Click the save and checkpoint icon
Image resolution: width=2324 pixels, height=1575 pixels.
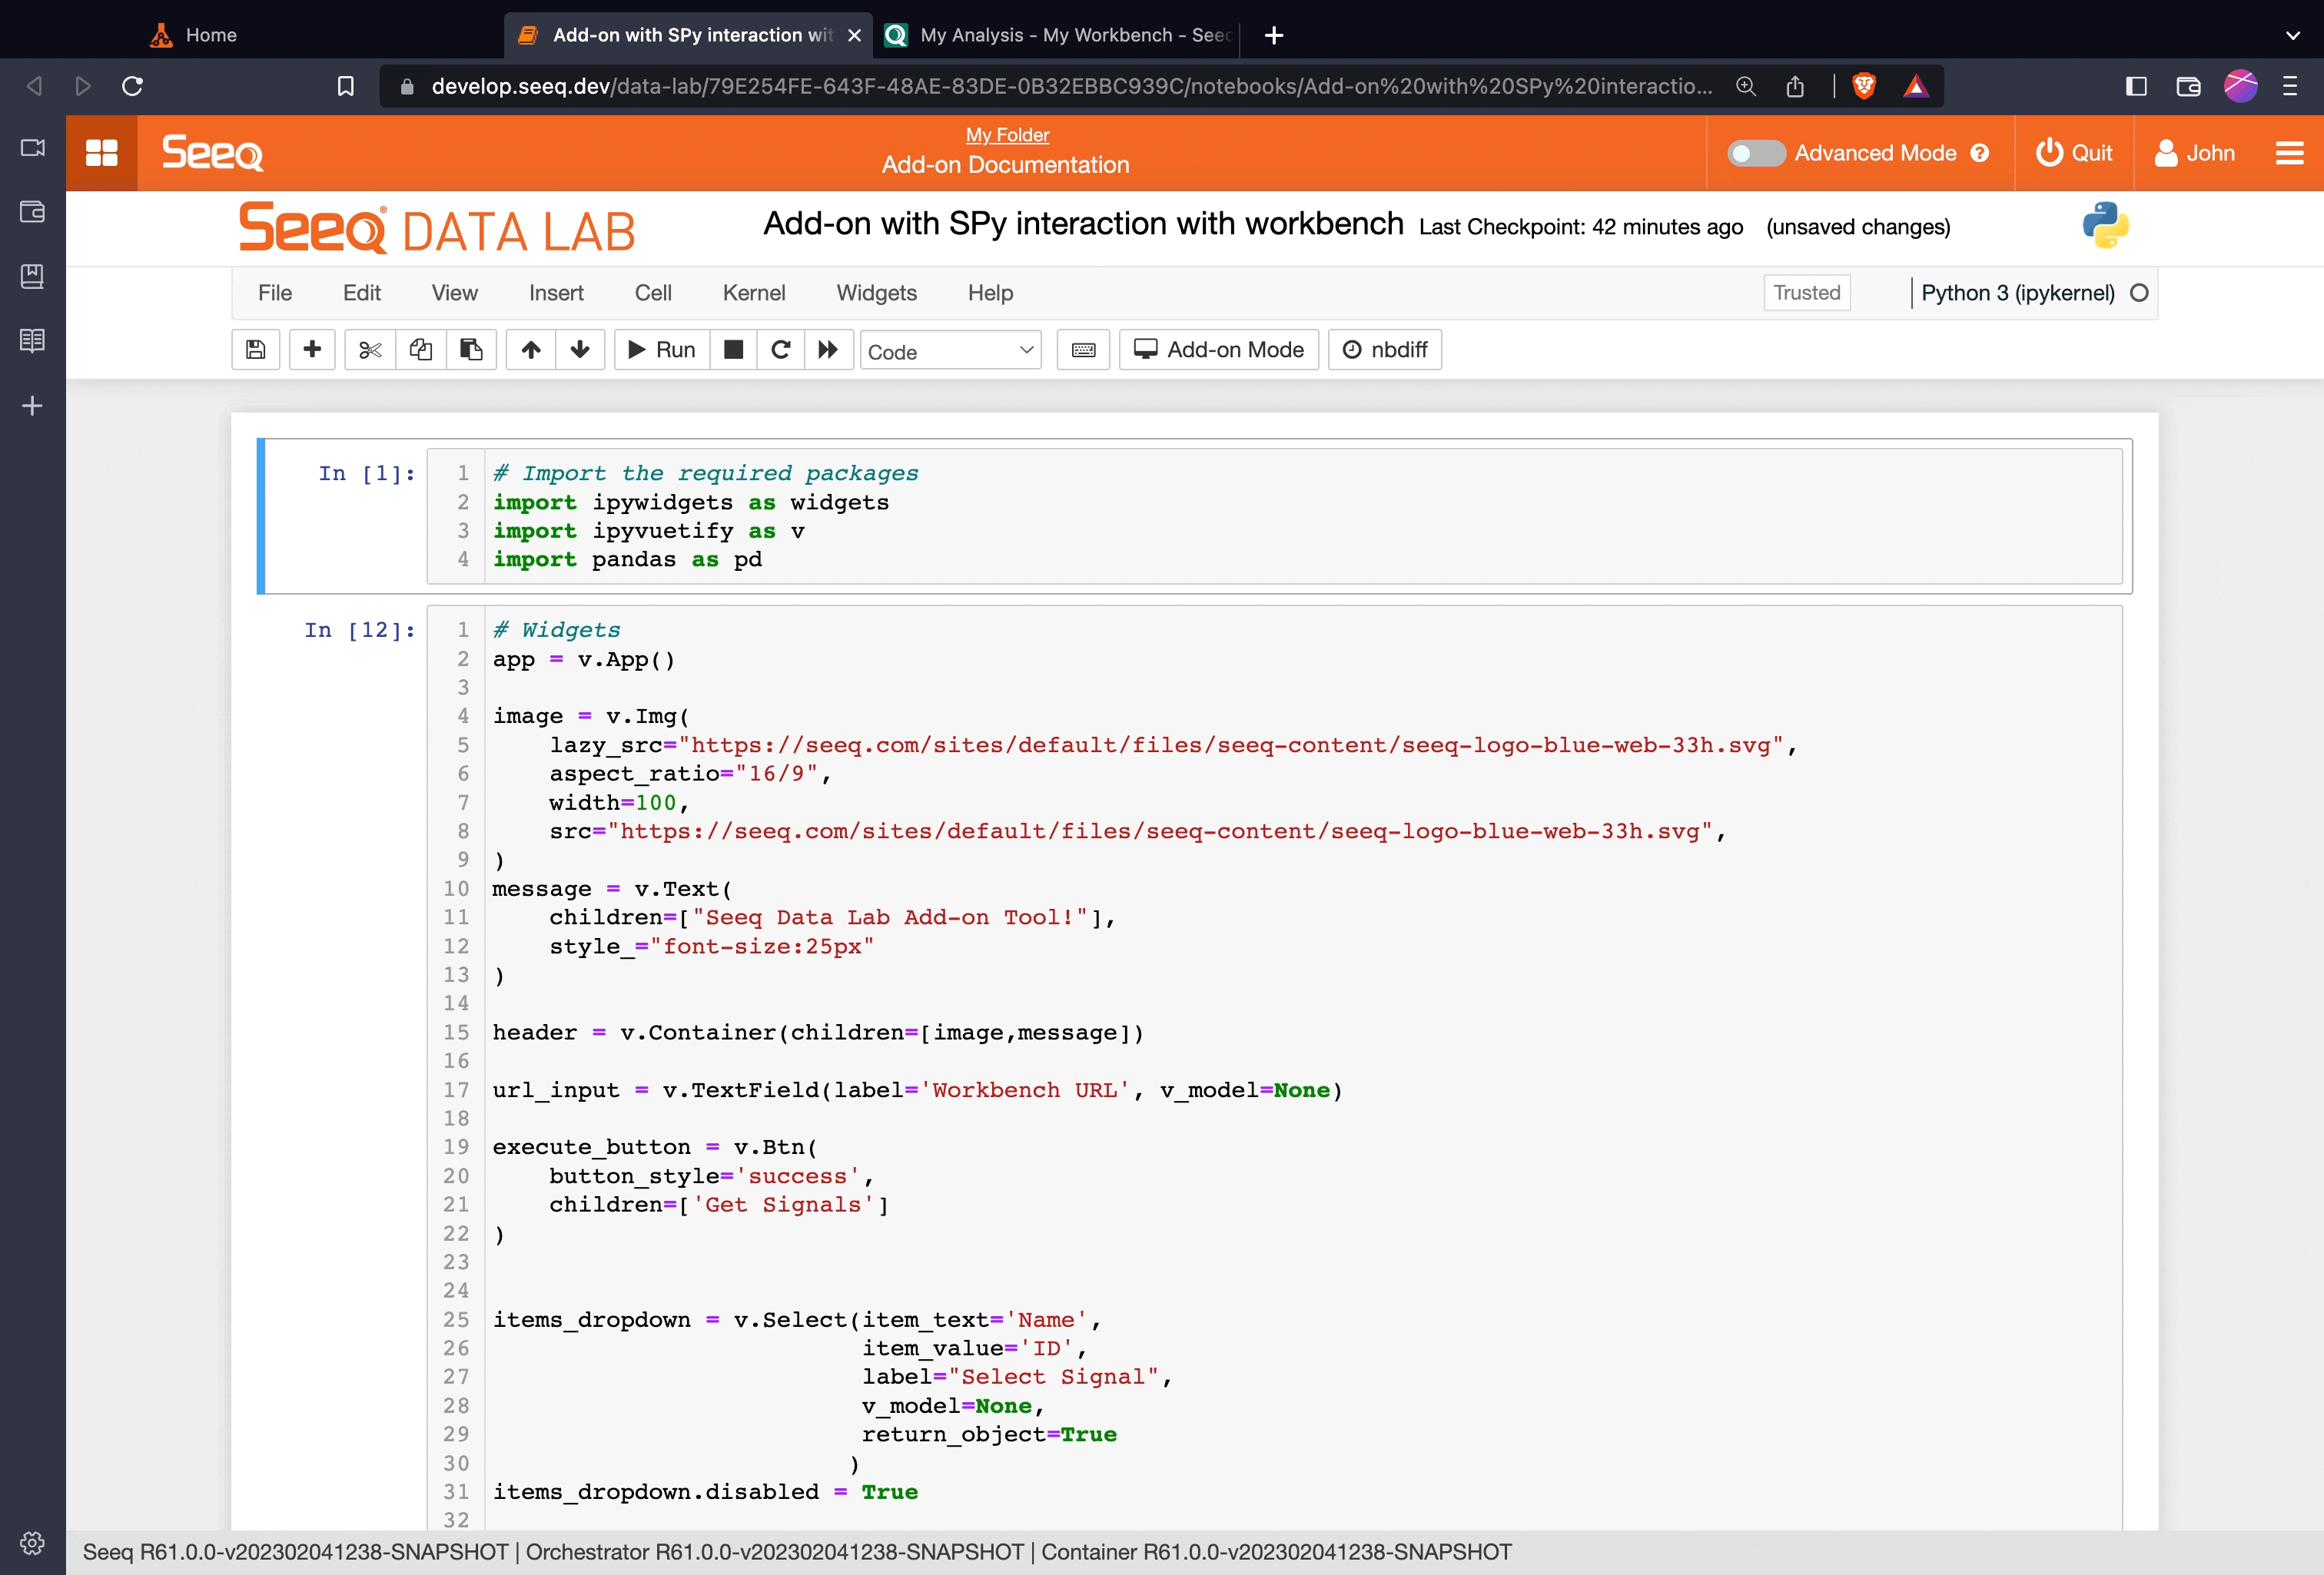(x=255, y=350)
